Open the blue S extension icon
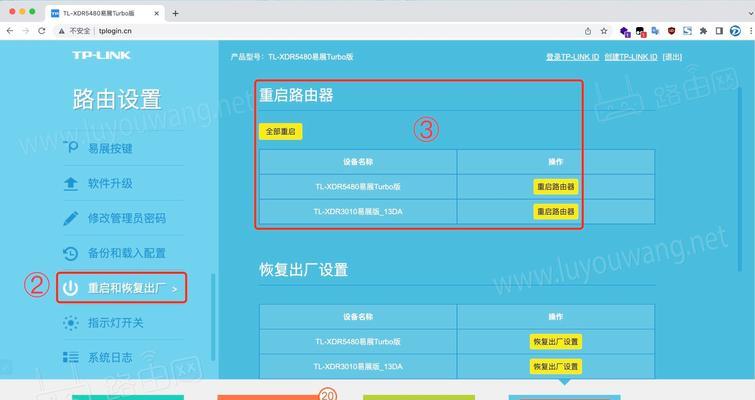 coord(687,31)
